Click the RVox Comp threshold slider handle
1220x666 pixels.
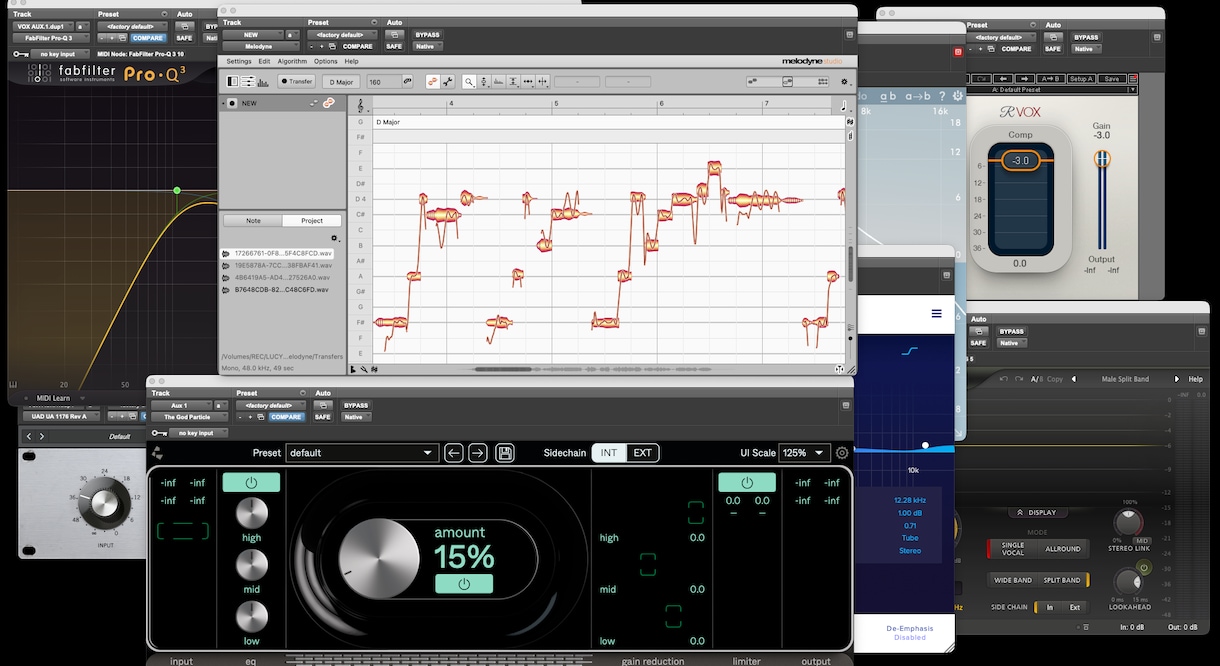(x=1020, y=160)
